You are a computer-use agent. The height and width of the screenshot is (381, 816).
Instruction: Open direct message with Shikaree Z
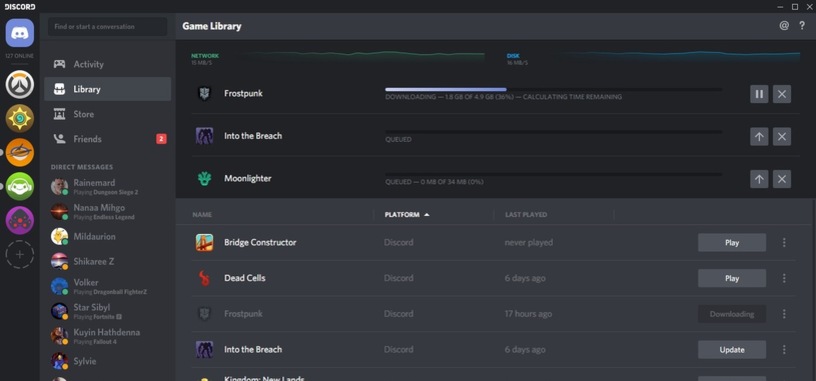click(x=107, y=261)
